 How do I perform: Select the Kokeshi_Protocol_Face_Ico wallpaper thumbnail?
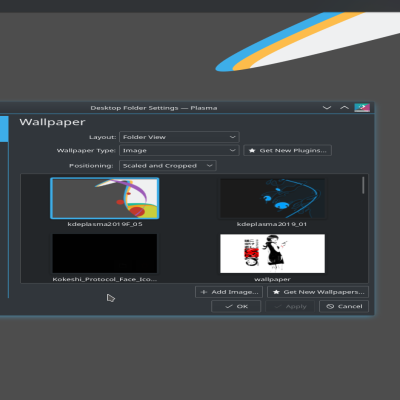105,253
